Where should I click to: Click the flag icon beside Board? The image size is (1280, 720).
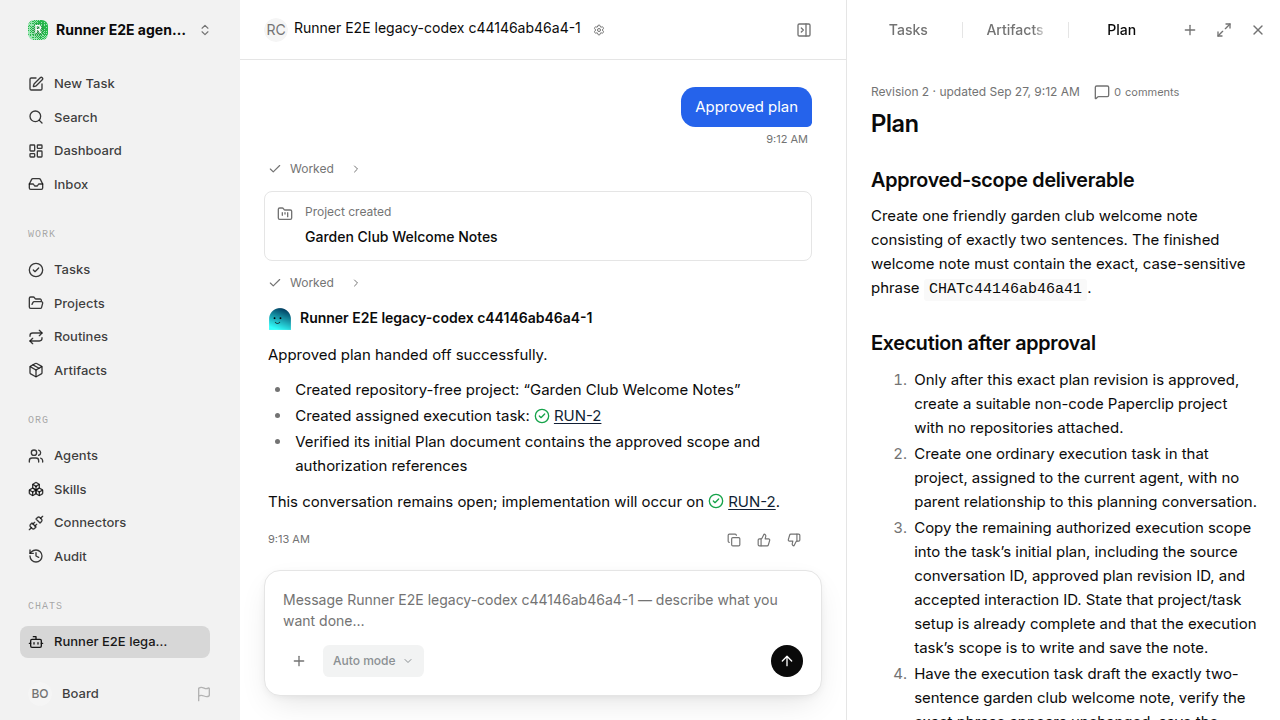204,694
